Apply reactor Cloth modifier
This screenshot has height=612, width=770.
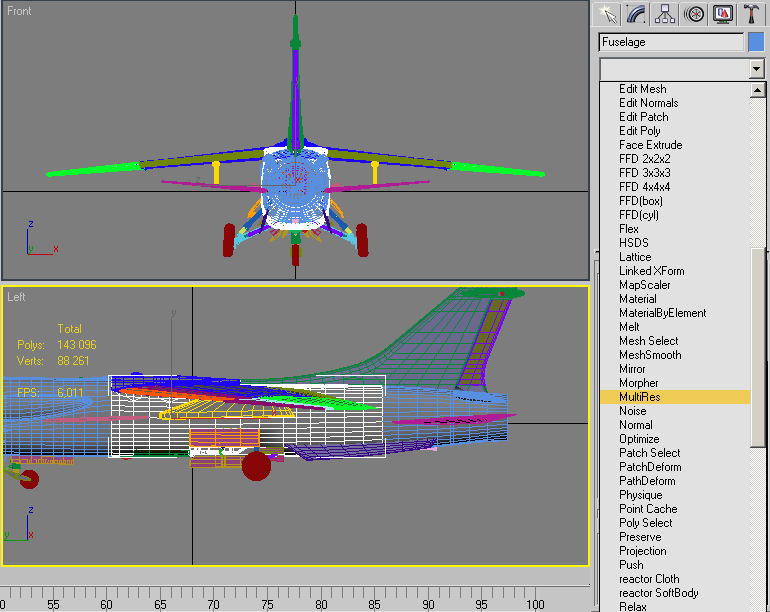[649, 579]
